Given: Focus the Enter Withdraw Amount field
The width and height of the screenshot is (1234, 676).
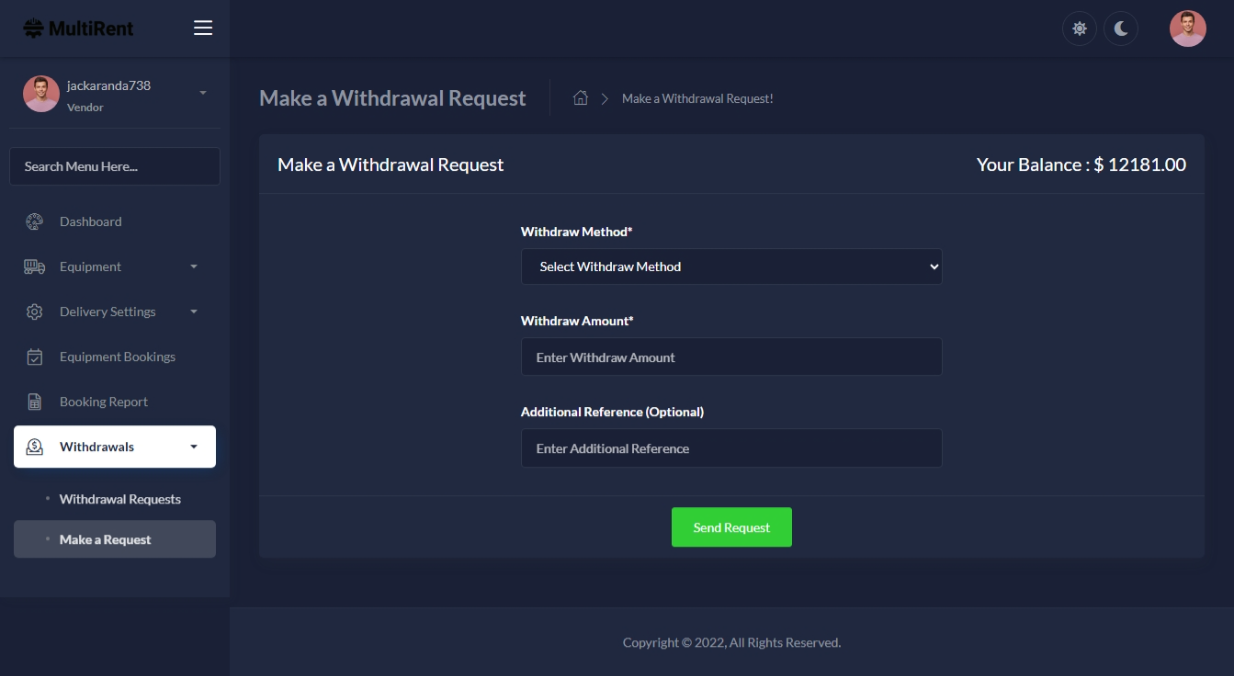Looking at the screenshot, I should point(731,357).
